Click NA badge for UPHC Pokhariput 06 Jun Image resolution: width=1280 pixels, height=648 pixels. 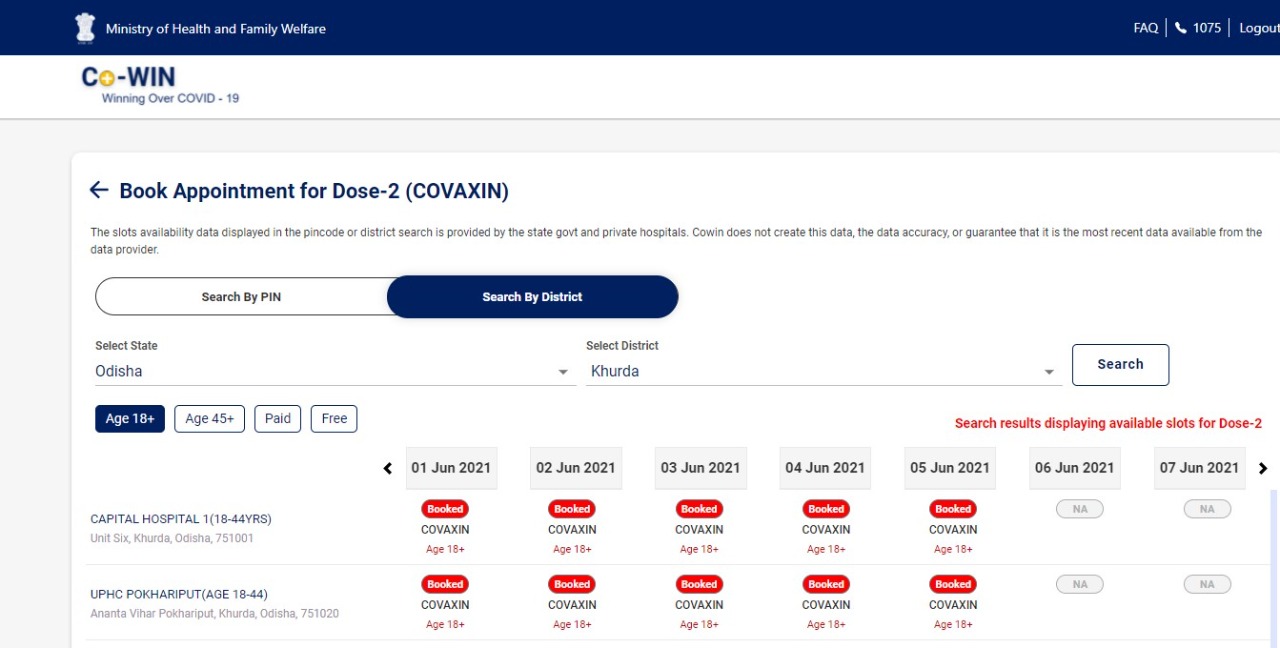1079,584
